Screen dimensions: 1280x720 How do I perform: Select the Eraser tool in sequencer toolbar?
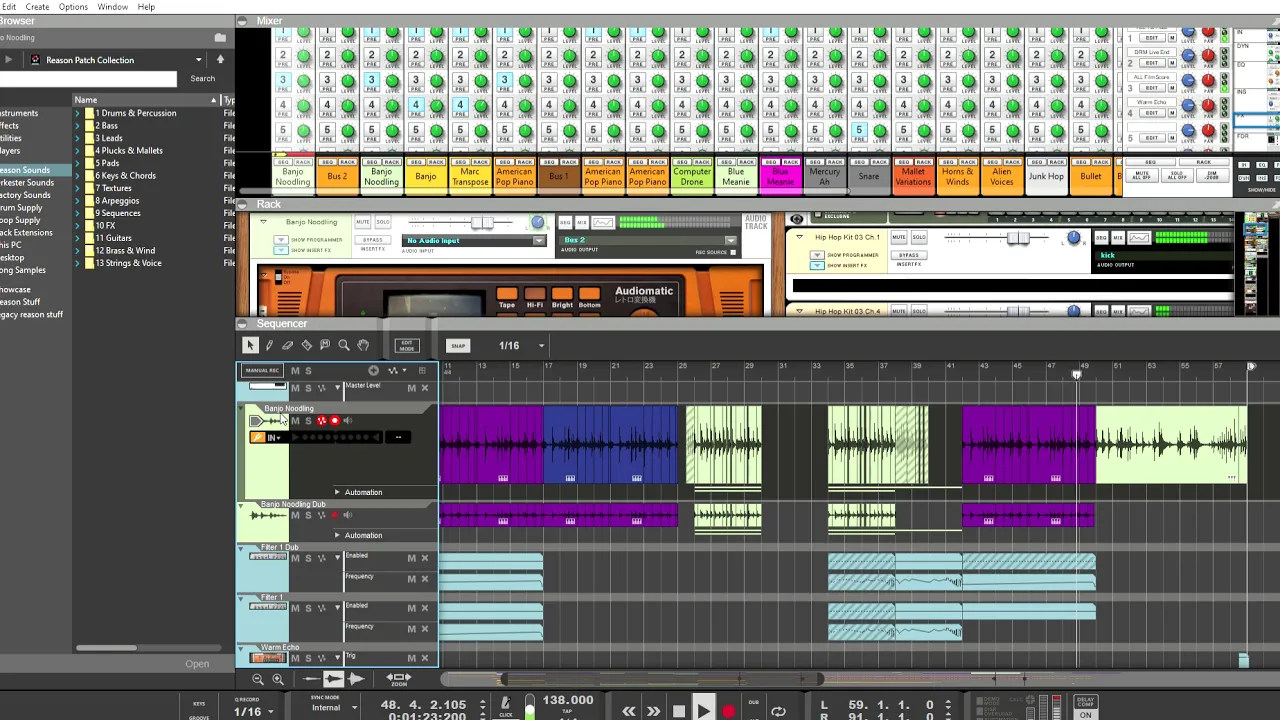288,345
